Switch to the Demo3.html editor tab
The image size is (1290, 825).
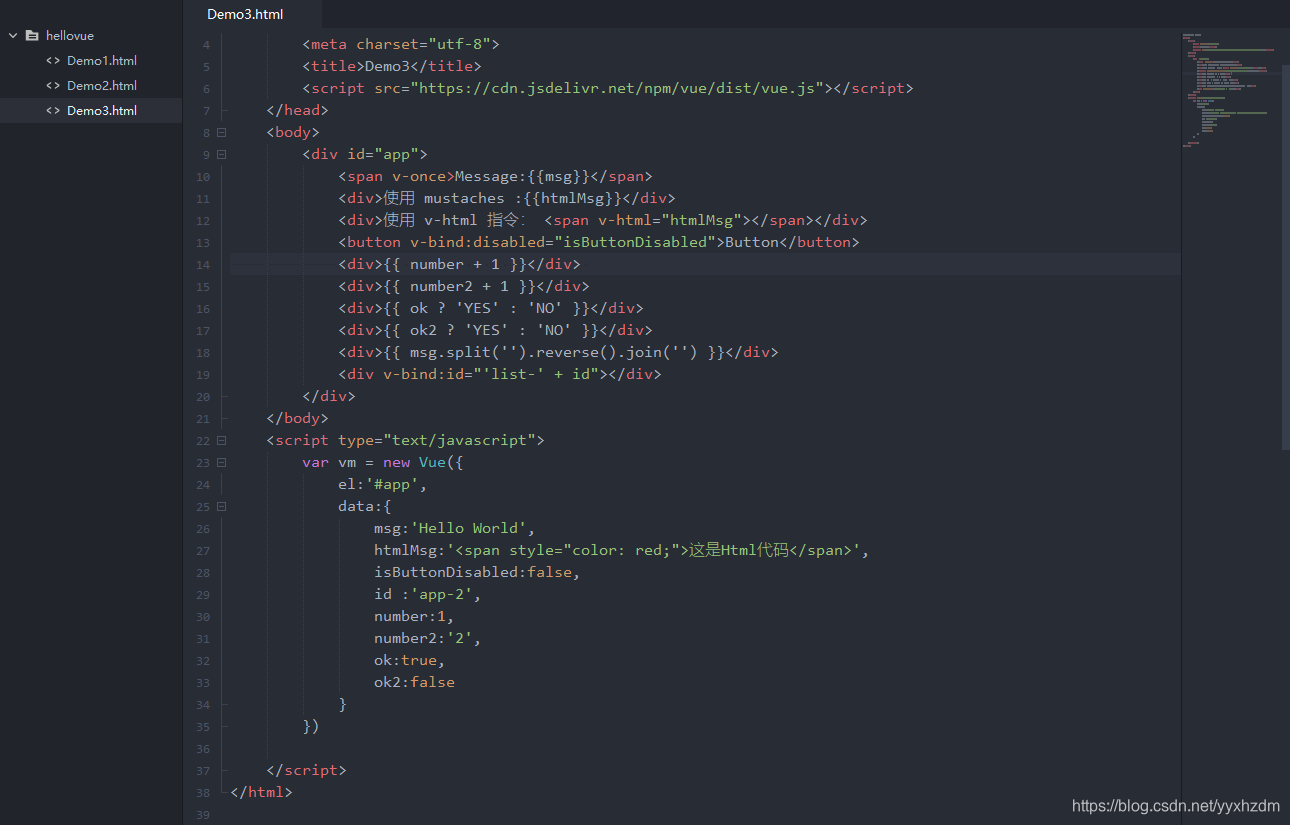(x=245, y=14)
